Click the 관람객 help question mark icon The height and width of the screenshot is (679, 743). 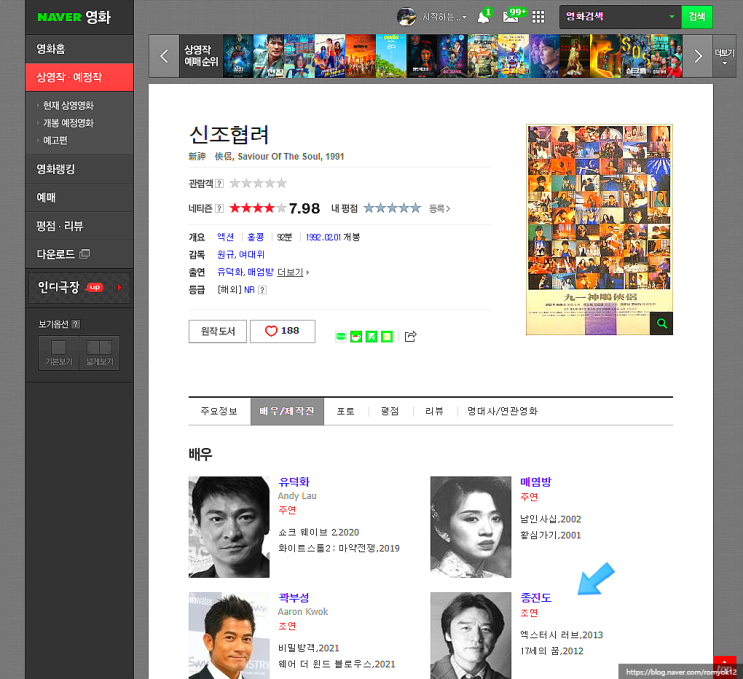[x=219, y=183]
